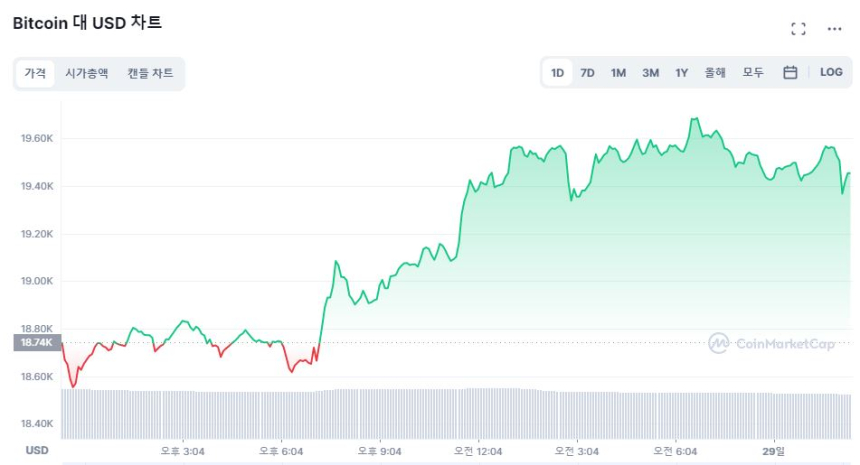The height and width of the screenshot is (465, 860).
Task: Open the calendar date range picker
Action: tap(790, 72)
